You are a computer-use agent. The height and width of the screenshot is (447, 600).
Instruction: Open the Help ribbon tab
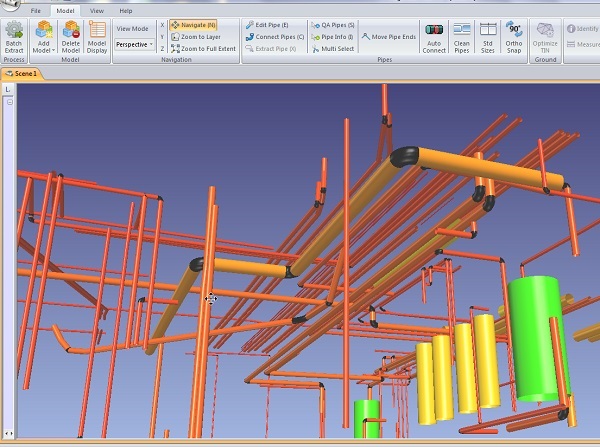125,10
